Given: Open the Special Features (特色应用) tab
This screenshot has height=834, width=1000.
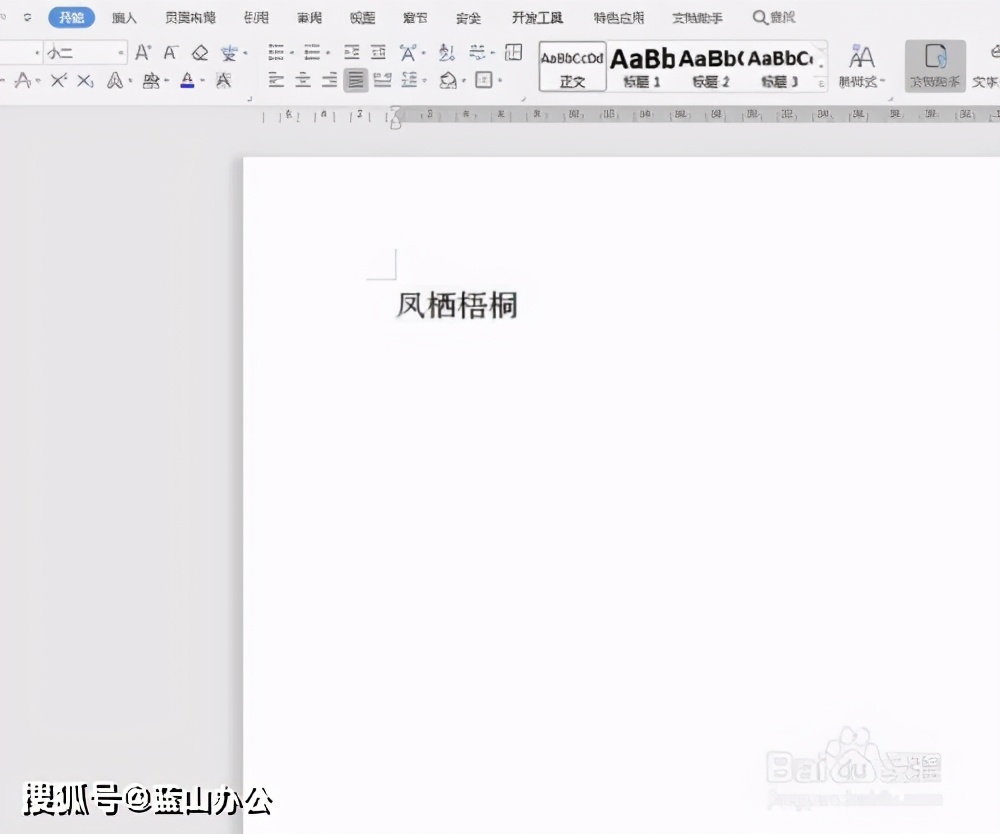Looking at the screenshot, I should pos(619,18).
